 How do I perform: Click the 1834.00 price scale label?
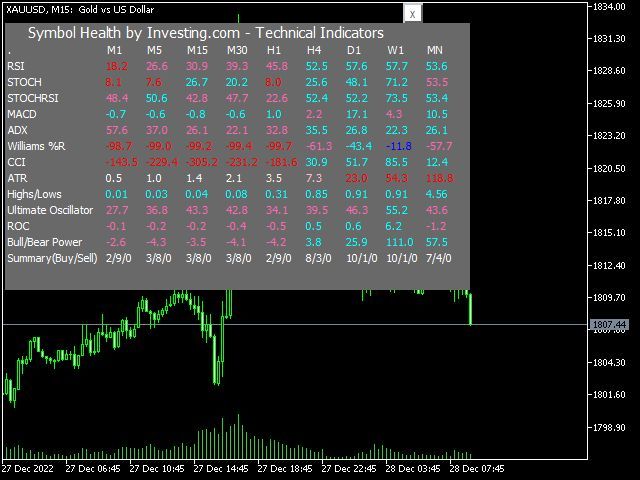pos(608,7)
